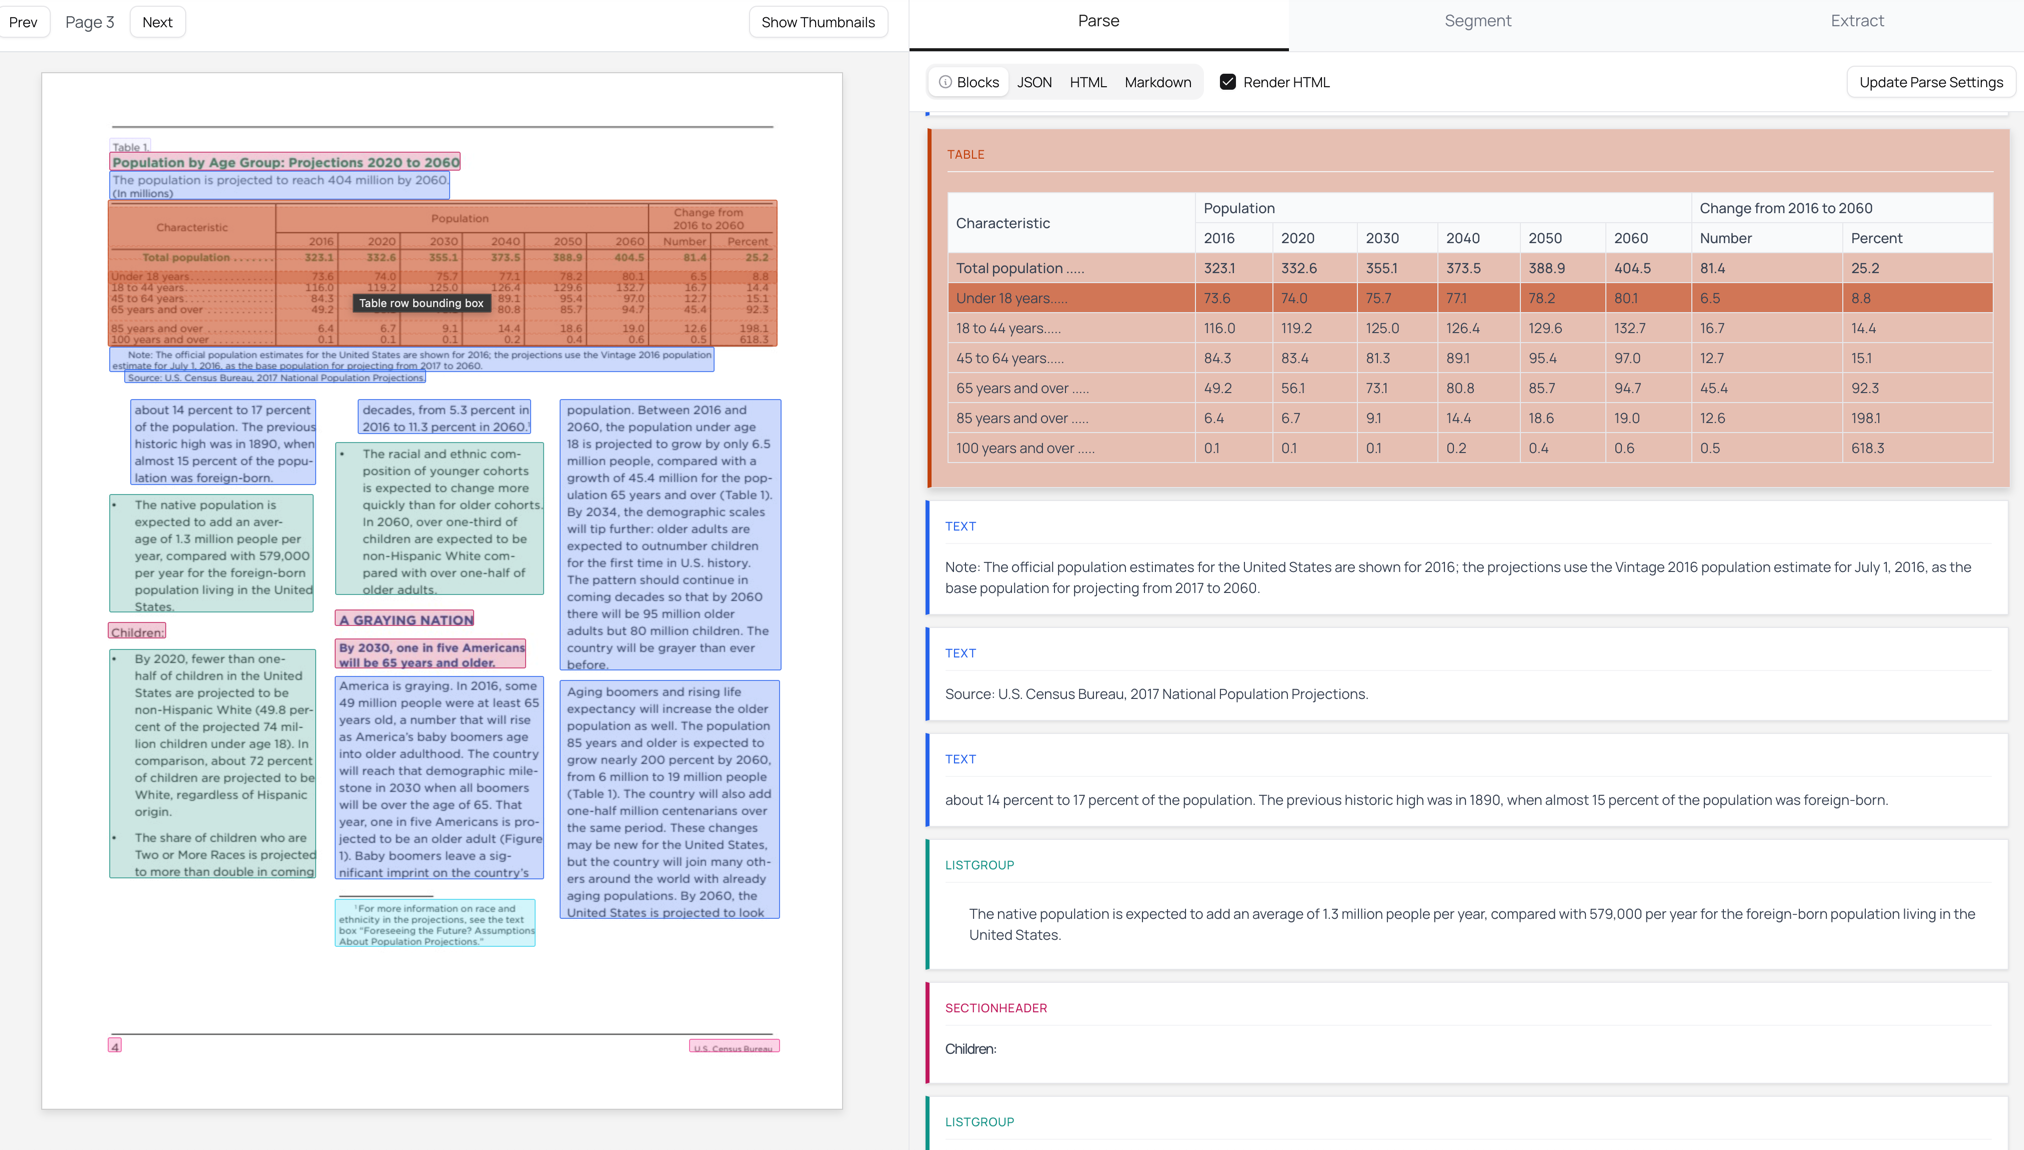Select the Markdown output view
Viewport: 2024px width, 1150px height.
tap(1158, 82)
